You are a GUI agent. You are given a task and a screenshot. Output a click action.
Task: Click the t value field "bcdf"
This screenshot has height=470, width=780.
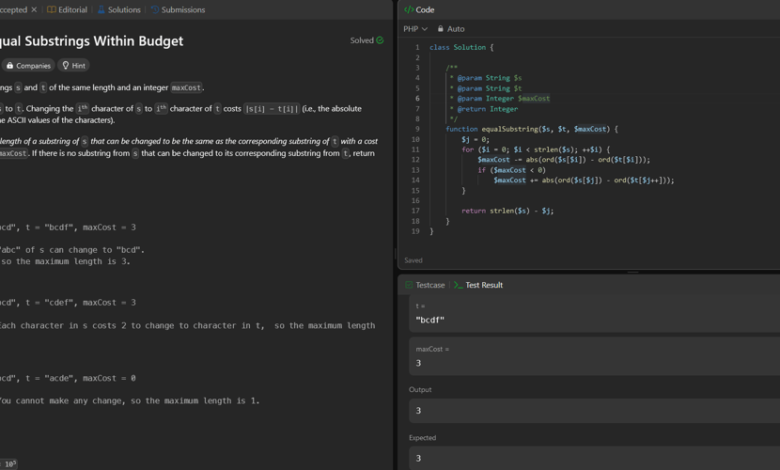click(594, 320)
